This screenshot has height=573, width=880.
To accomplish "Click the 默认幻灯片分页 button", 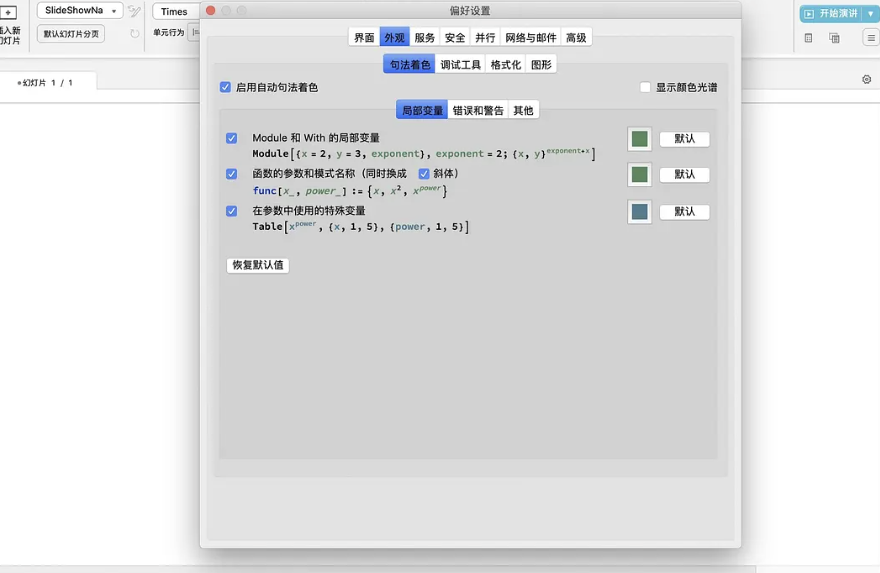I will [x=71, y=34].
